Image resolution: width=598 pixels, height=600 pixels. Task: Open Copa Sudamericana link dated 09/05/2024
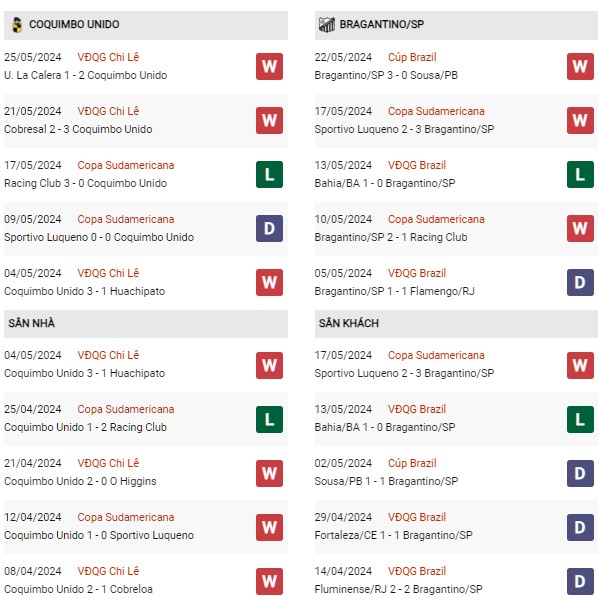(x=126, y=219)
